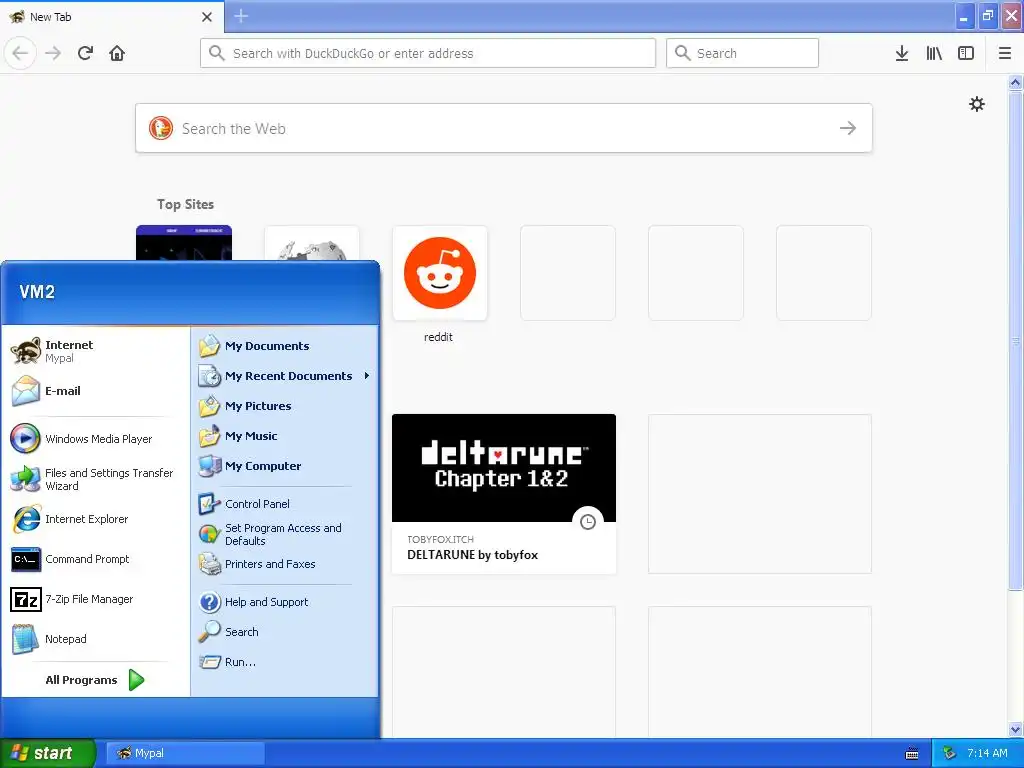The width and height of the screenshot is (1024, 768).
Task: Open the Downloads toolbar icon
Action: pyautogui.click(x=902, y=53)
